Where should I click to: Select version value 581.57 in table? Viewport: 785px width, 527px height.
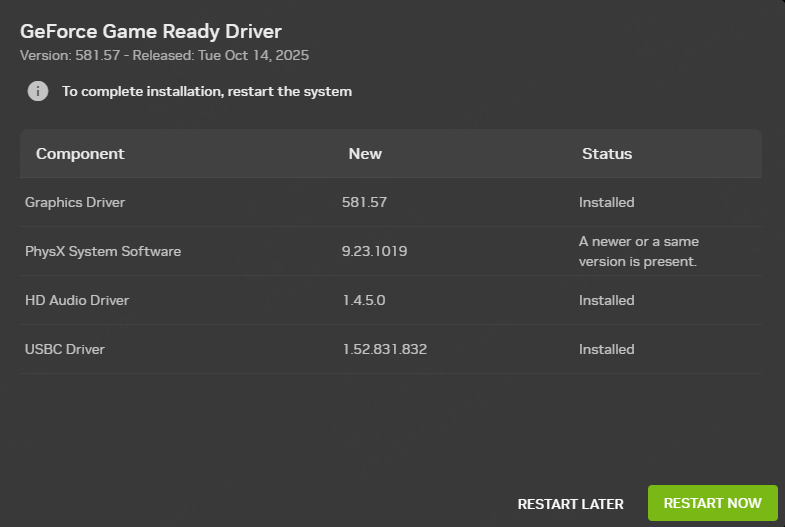click(364, 202)
